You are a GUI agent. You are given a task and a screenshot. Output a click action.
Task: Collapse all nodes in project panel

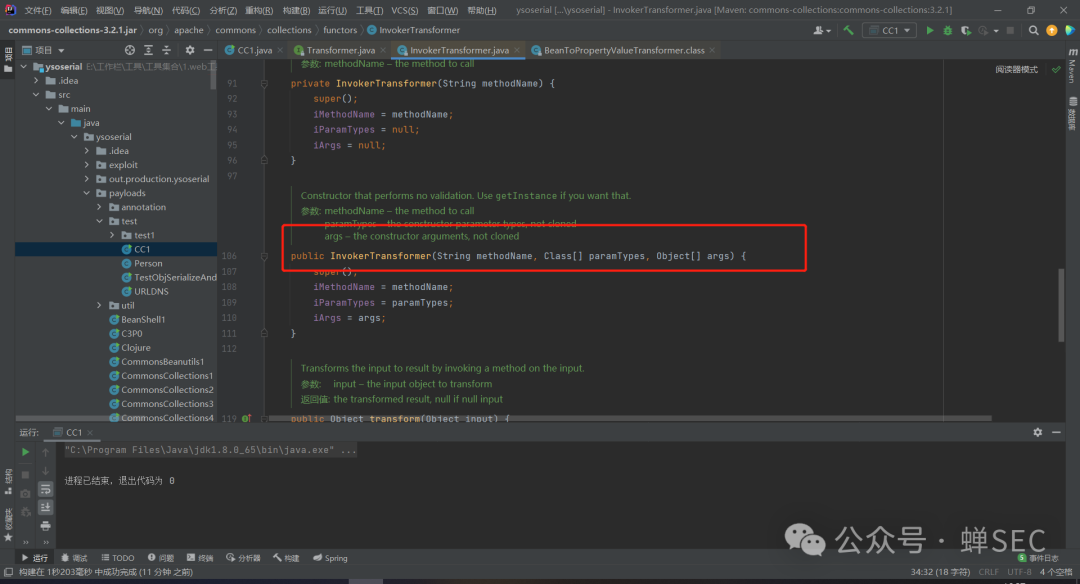tap(166, 50)
